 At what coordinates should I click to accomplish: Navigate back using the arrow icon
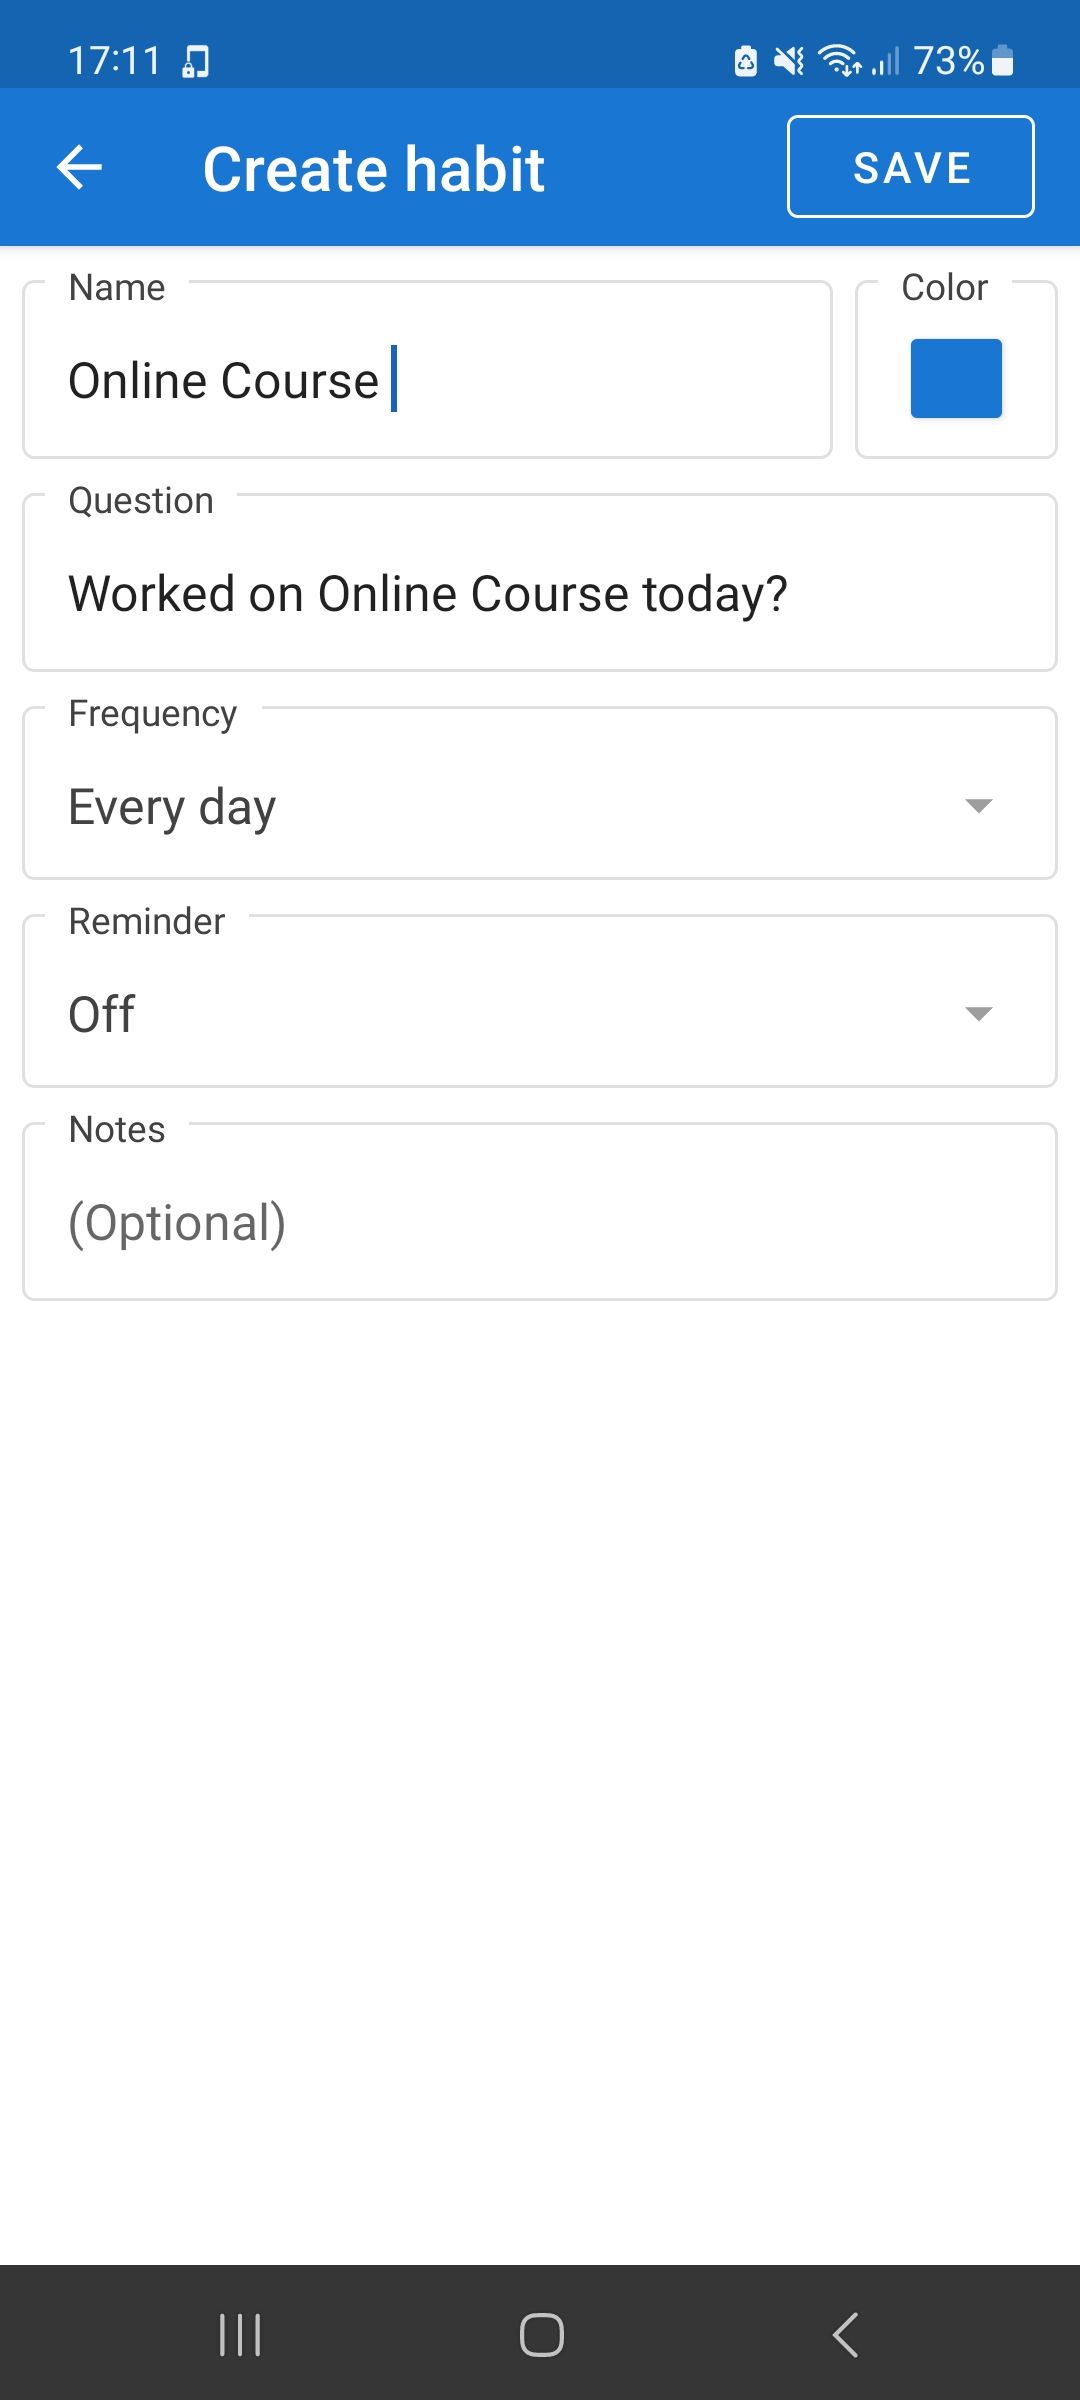click(x=80, y=167)
